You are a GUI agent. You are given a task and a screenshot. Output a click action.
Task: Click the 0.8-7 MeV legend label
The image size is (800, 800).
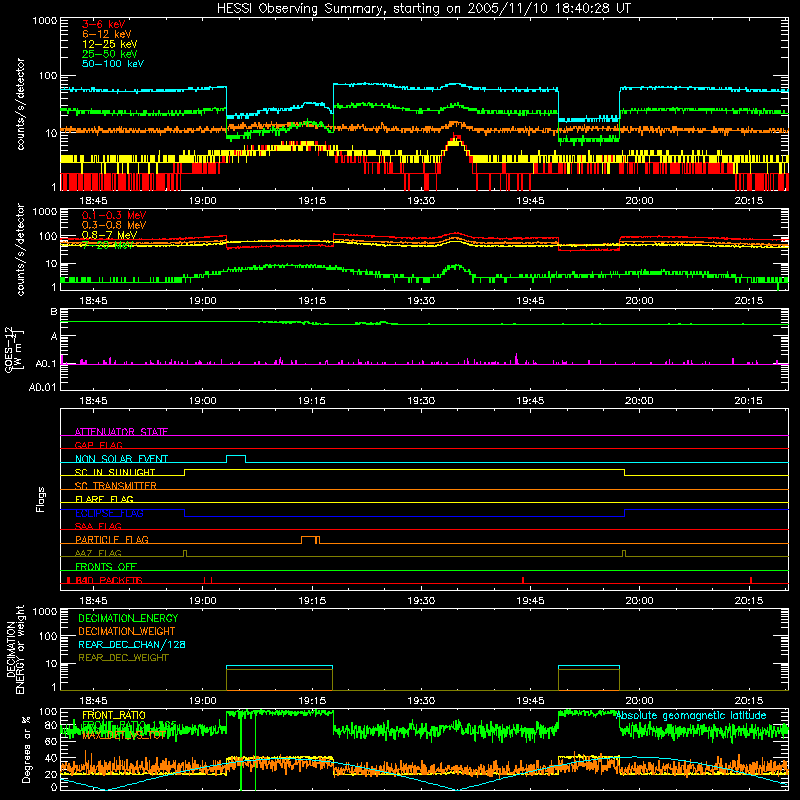pyautogui.click(x=109, y=235)
